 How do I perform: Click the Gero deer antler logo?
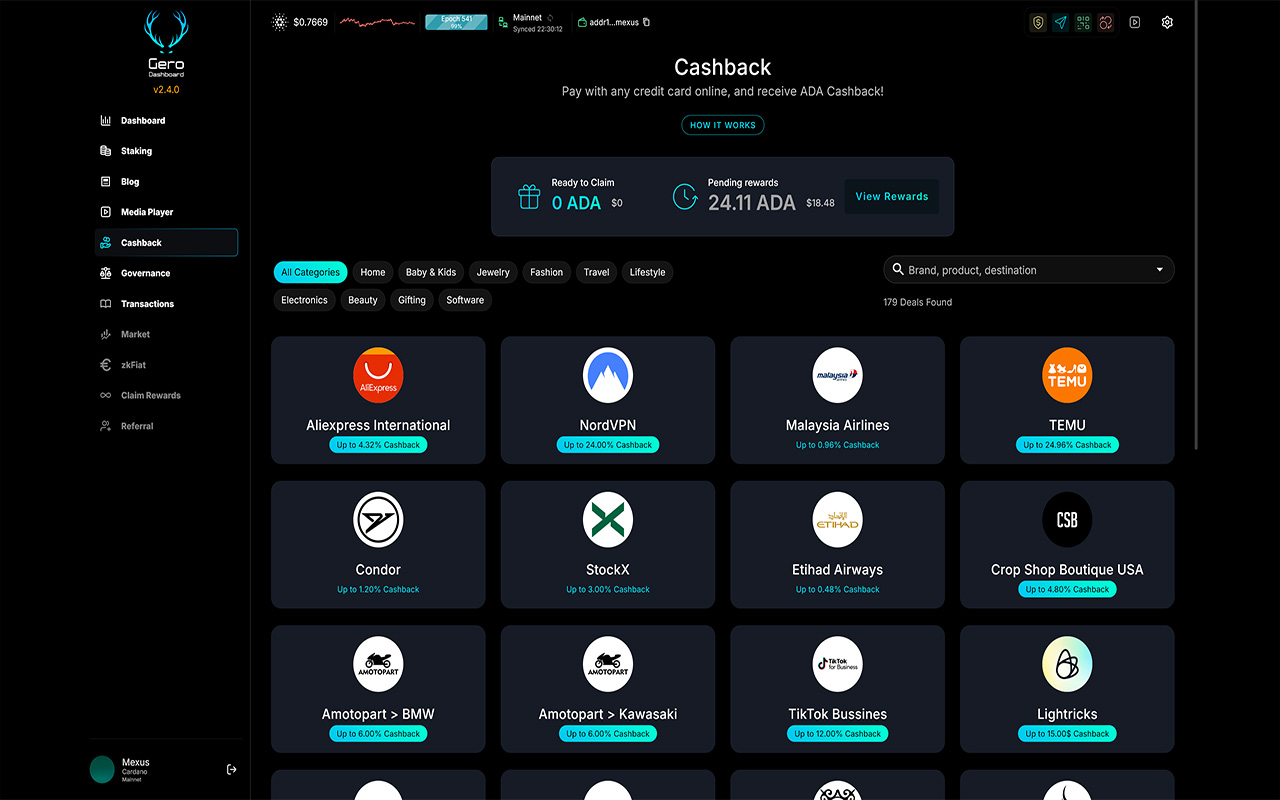pyautogui.click(x=166, y=32)
